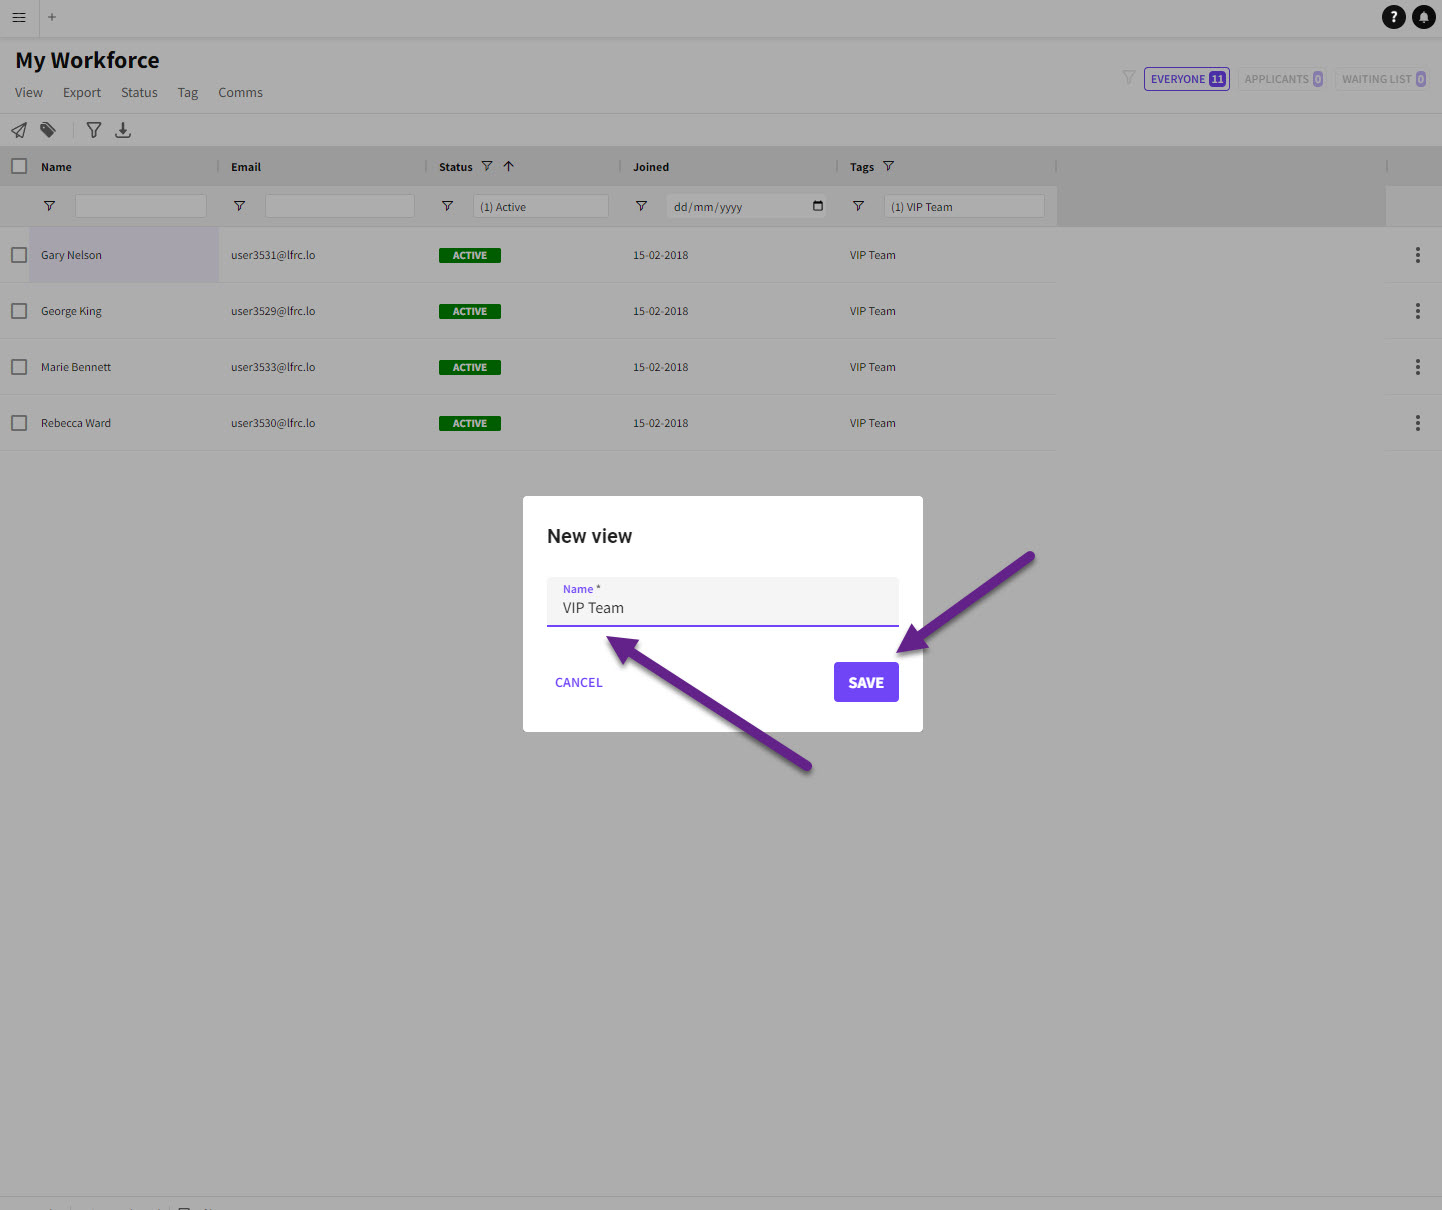This screenshot has height=1210, width=1442.
Task: Toggle the select-all checkbox in header
Action: [x=19, y=166]
